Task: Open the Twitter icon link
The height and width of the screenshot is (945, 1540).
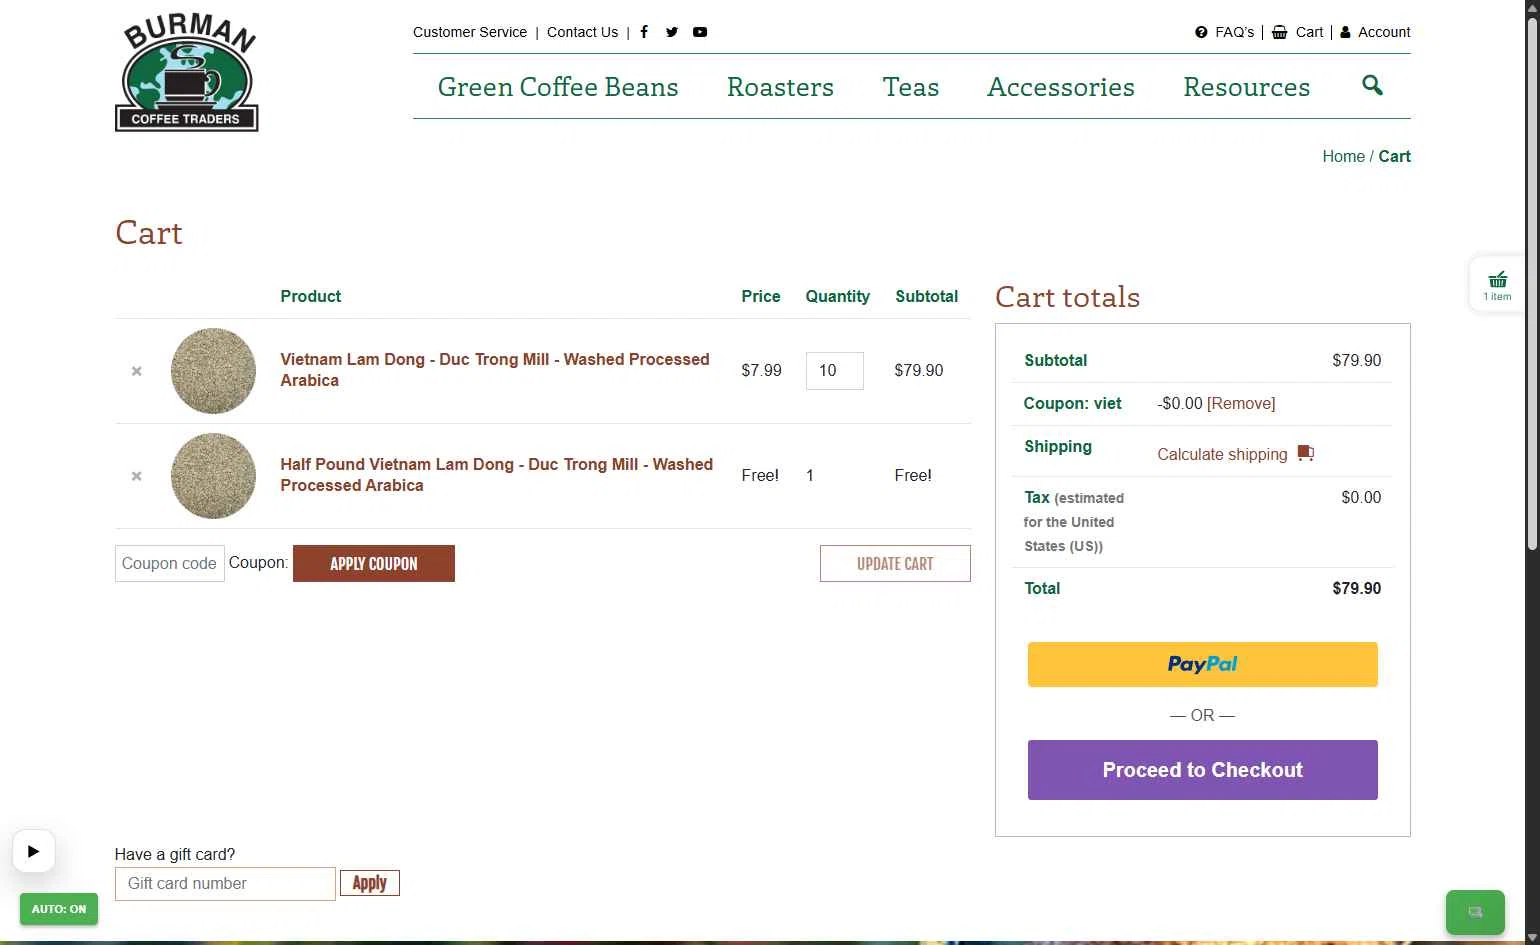Action: 672,32
